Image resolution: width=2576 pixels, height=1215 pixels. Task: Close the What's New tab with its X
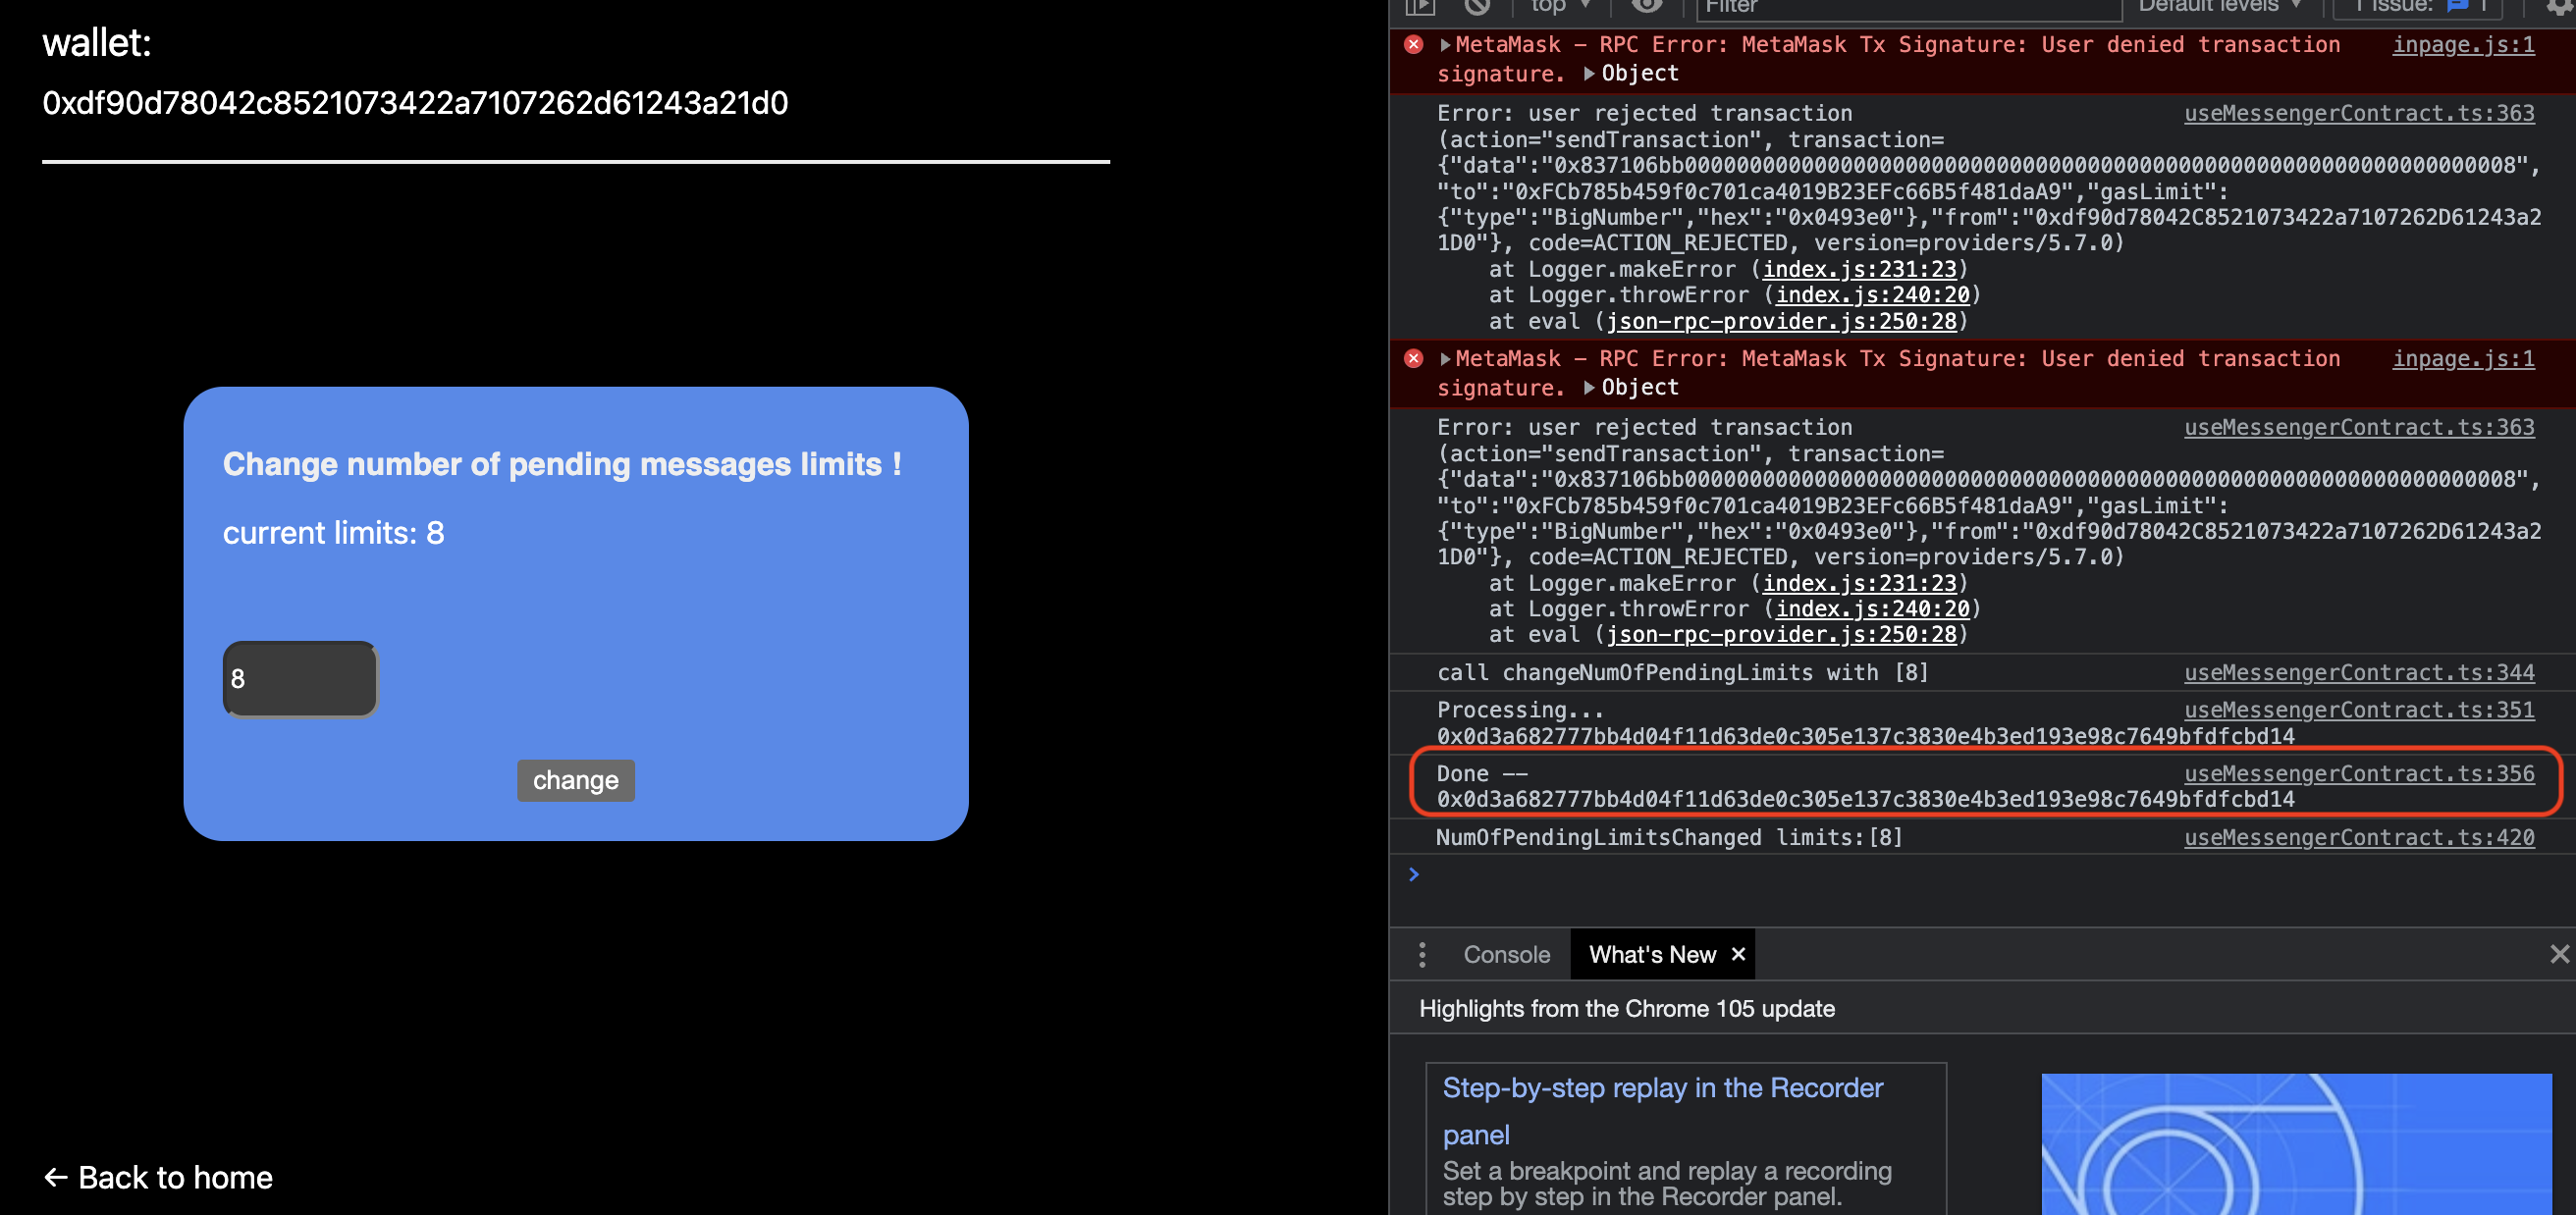click(1738, 954)
